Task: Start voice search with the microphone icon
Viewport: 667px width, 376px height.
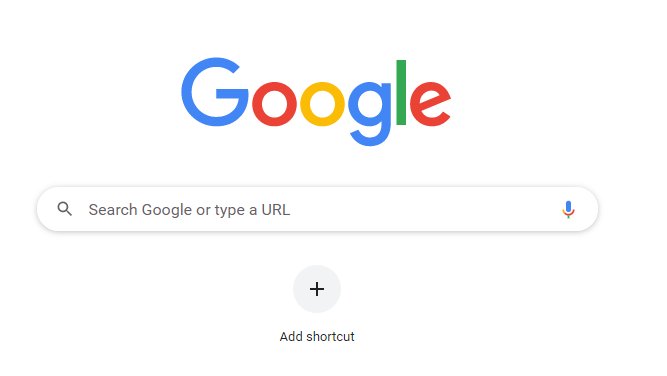Action: [568, 209]
